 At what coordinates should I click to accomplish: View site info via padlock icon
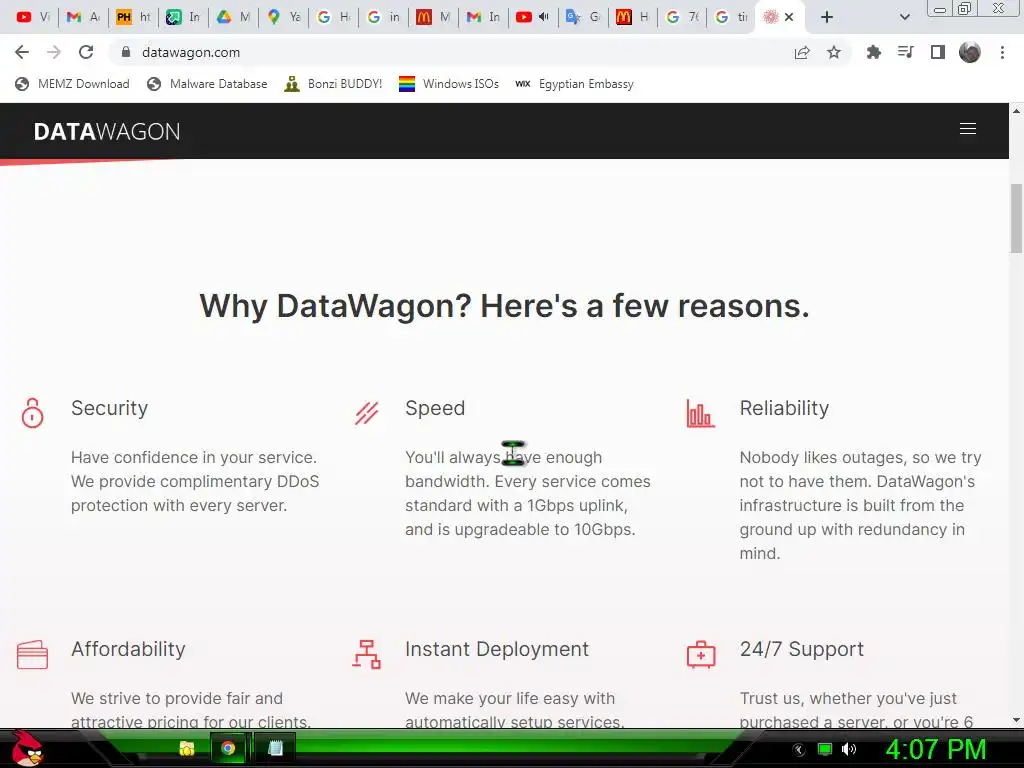[x=126, y=52]
